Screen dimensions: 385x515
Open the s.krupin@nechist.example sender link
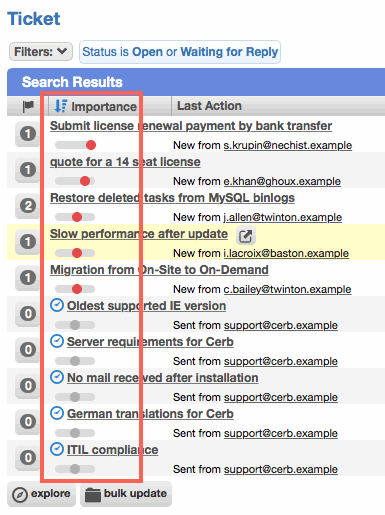point(288,145)
